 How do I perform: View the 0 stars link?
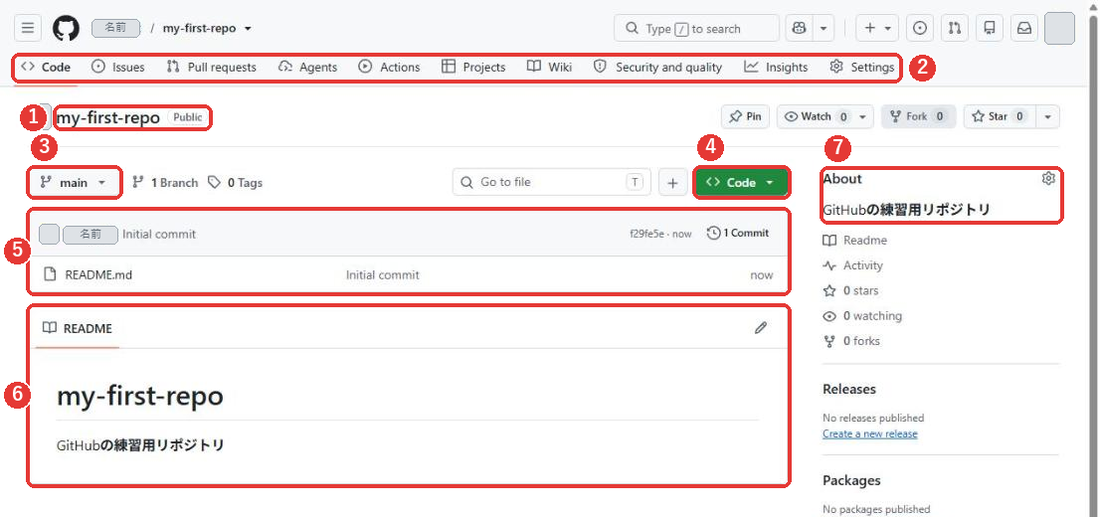[x=851, y=291]
